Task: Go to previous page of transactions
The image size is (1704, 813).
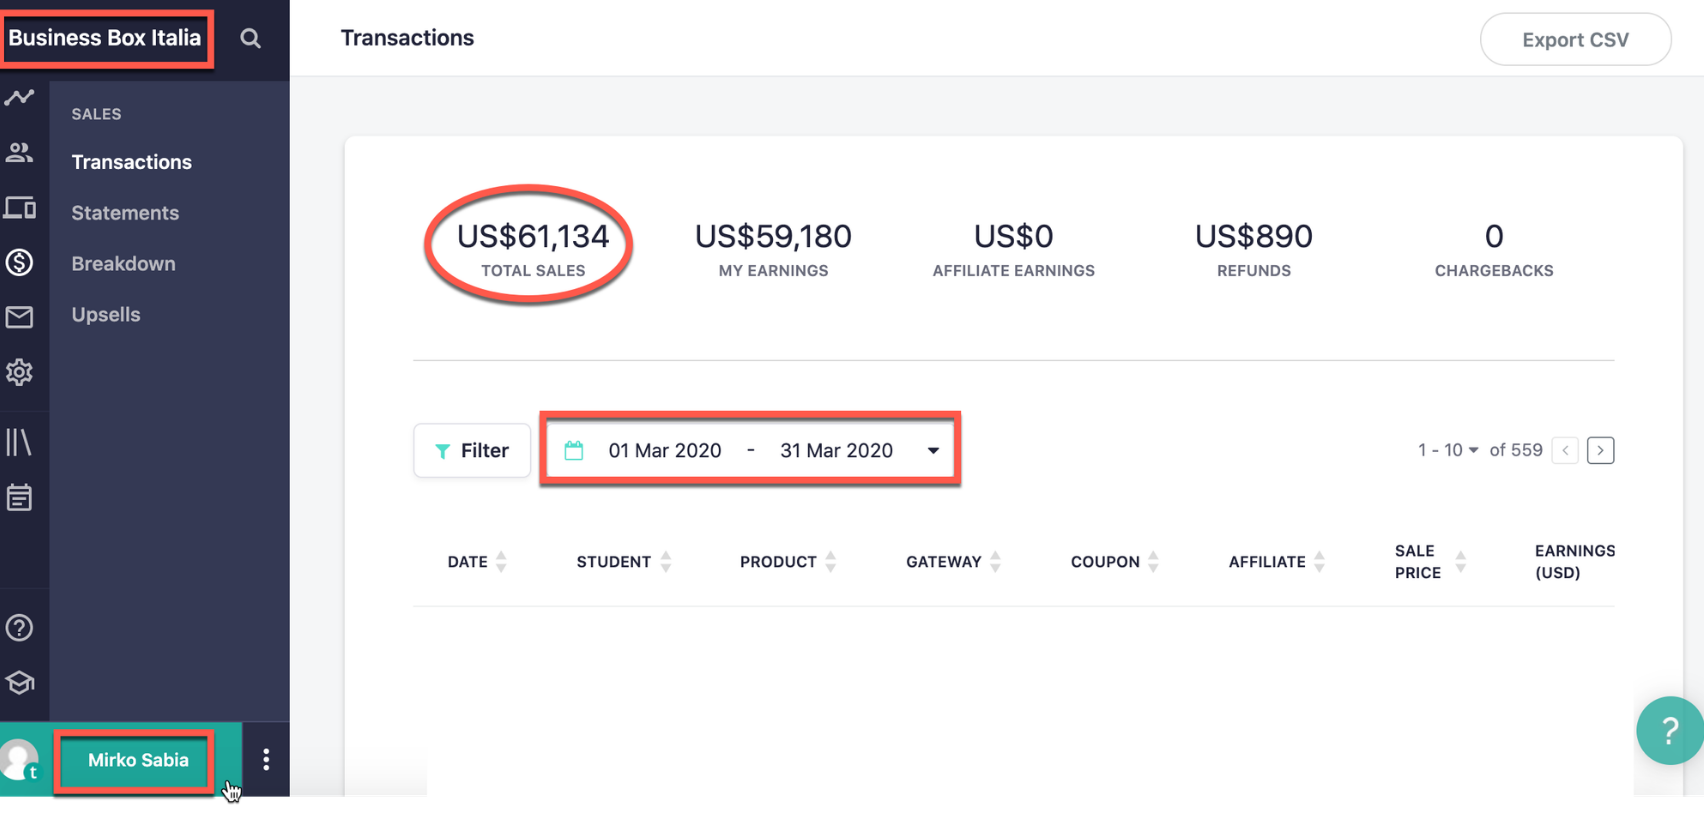Action: click(1565, 450)
